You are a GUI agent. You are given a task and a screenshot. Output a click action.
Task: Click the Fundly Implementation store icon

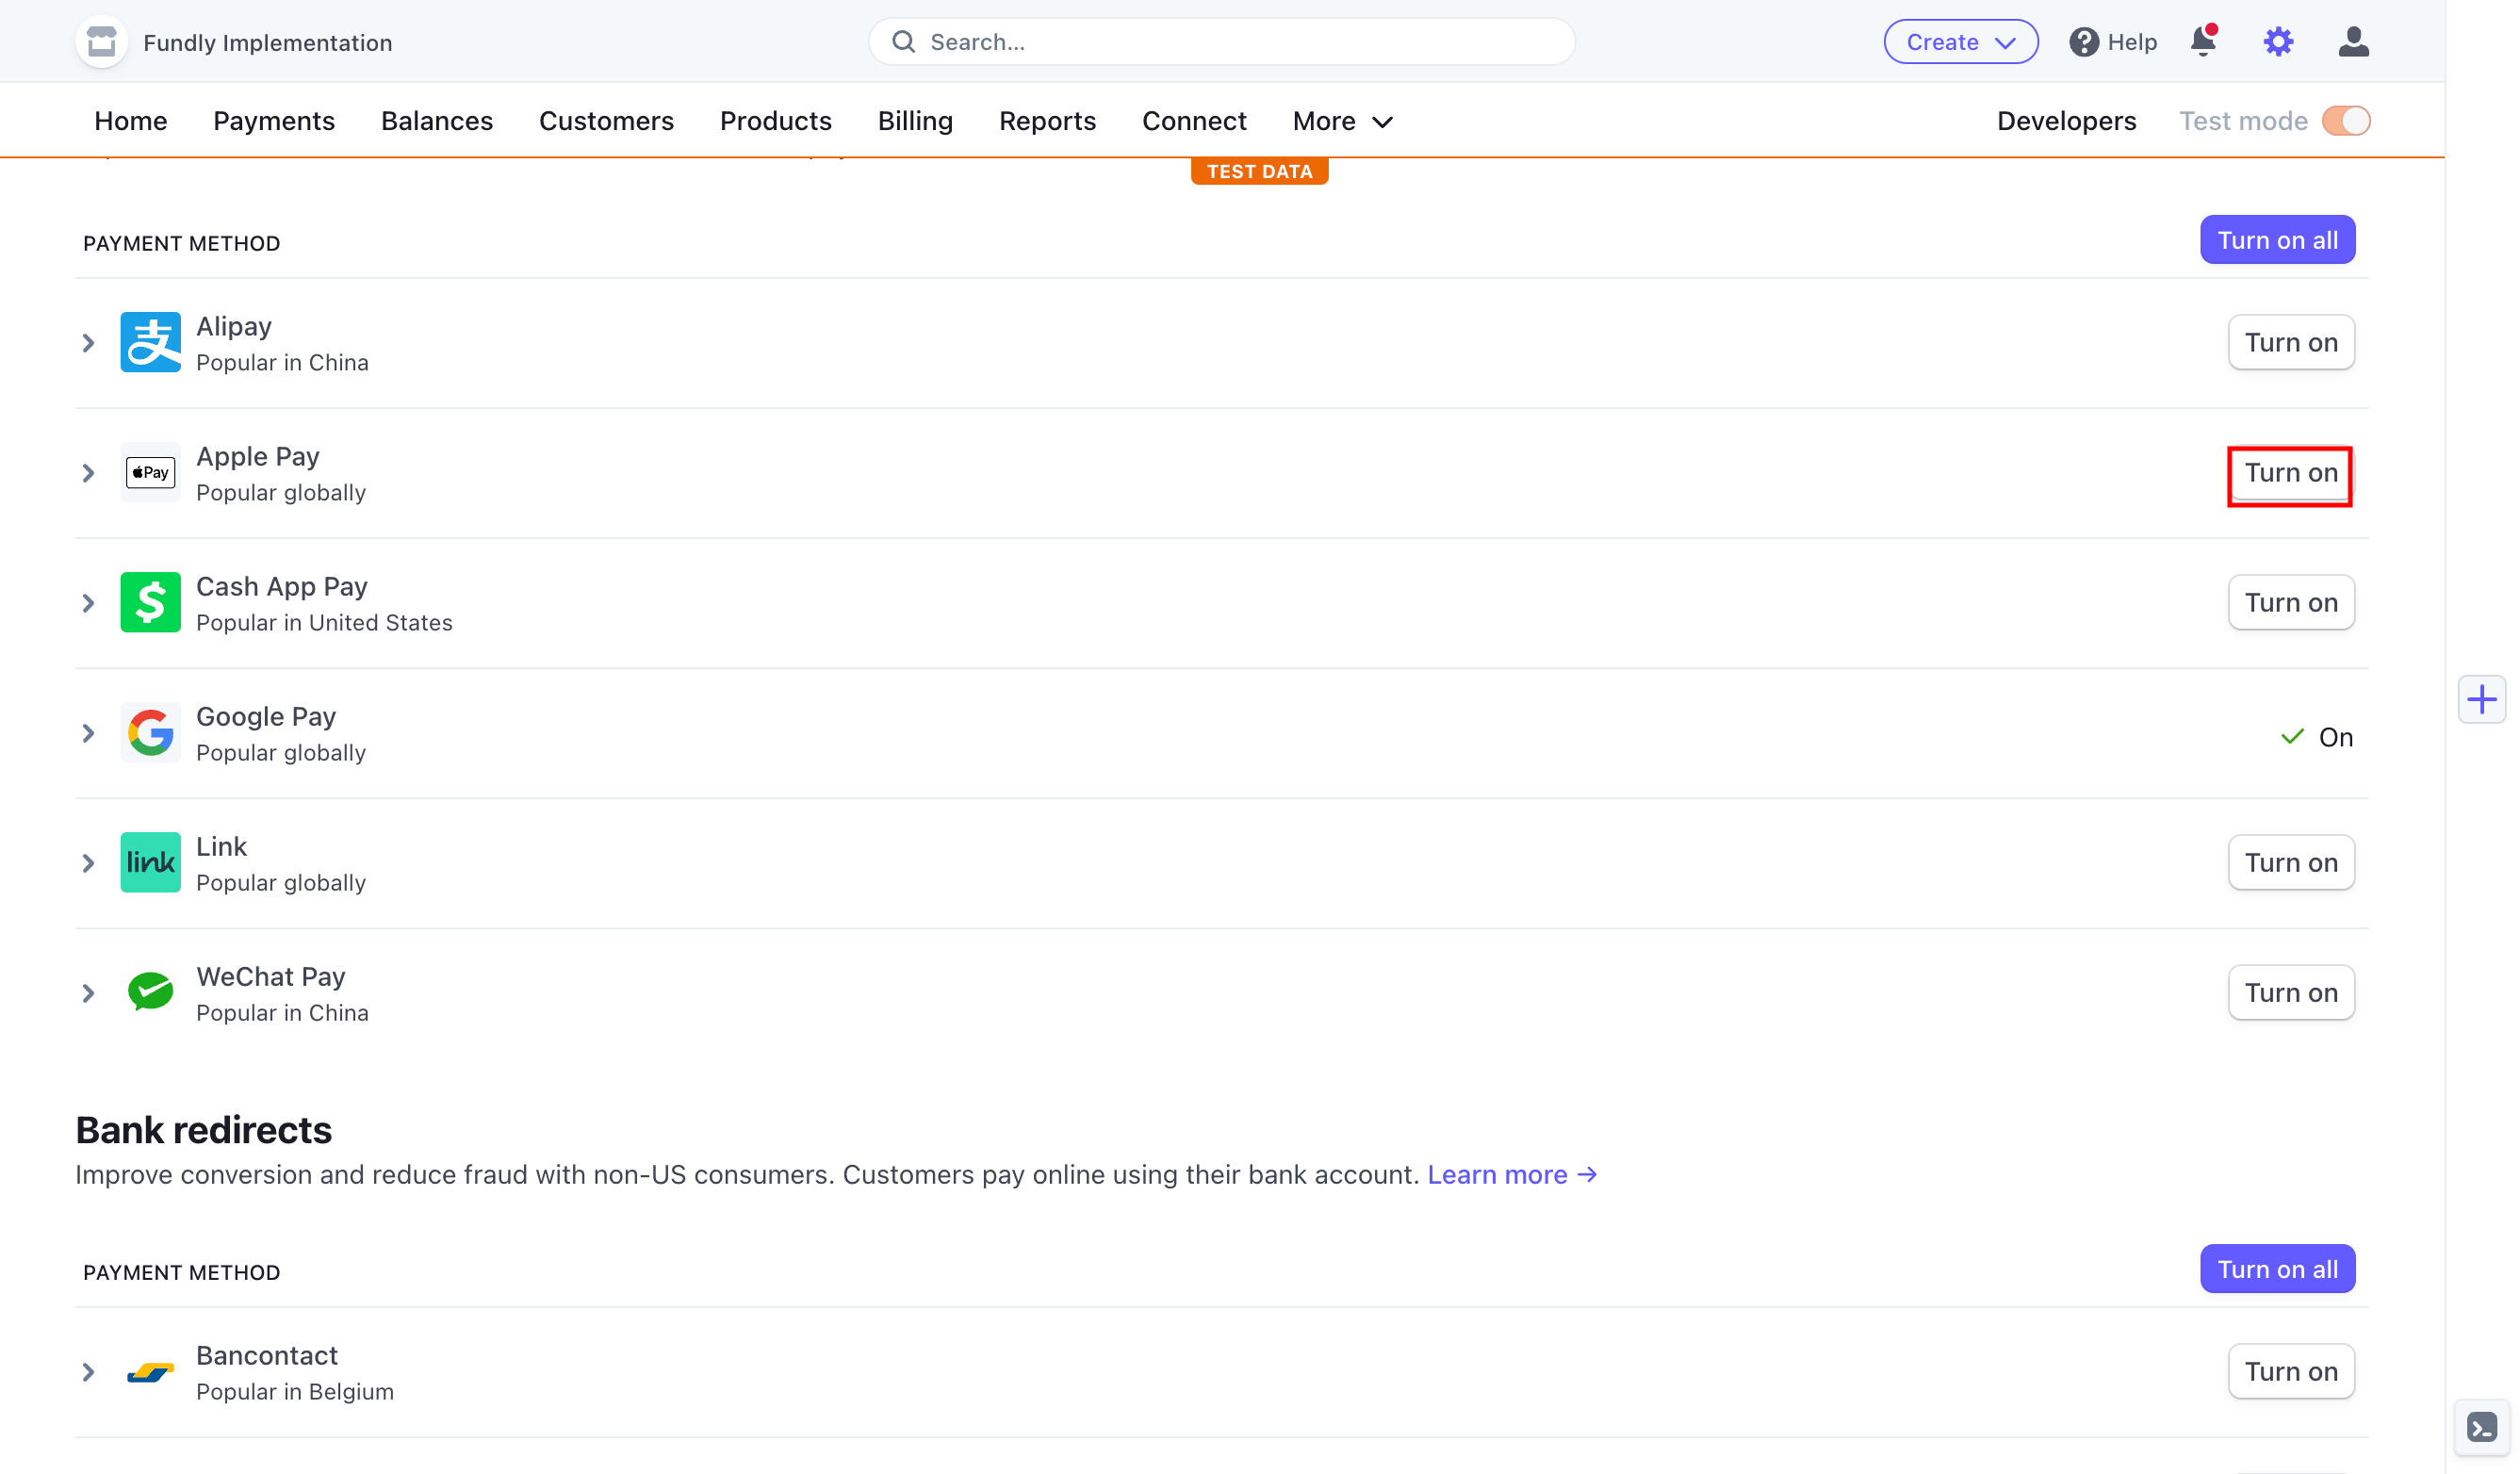[101, 42]
